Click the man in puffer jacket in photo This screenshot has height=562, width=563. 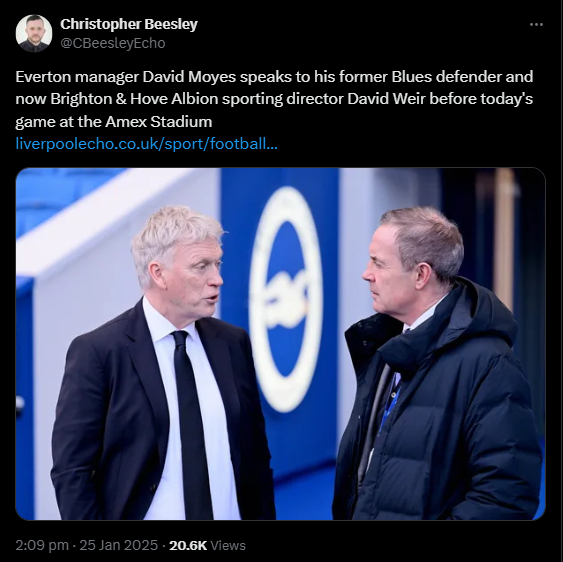click(436, 363)
